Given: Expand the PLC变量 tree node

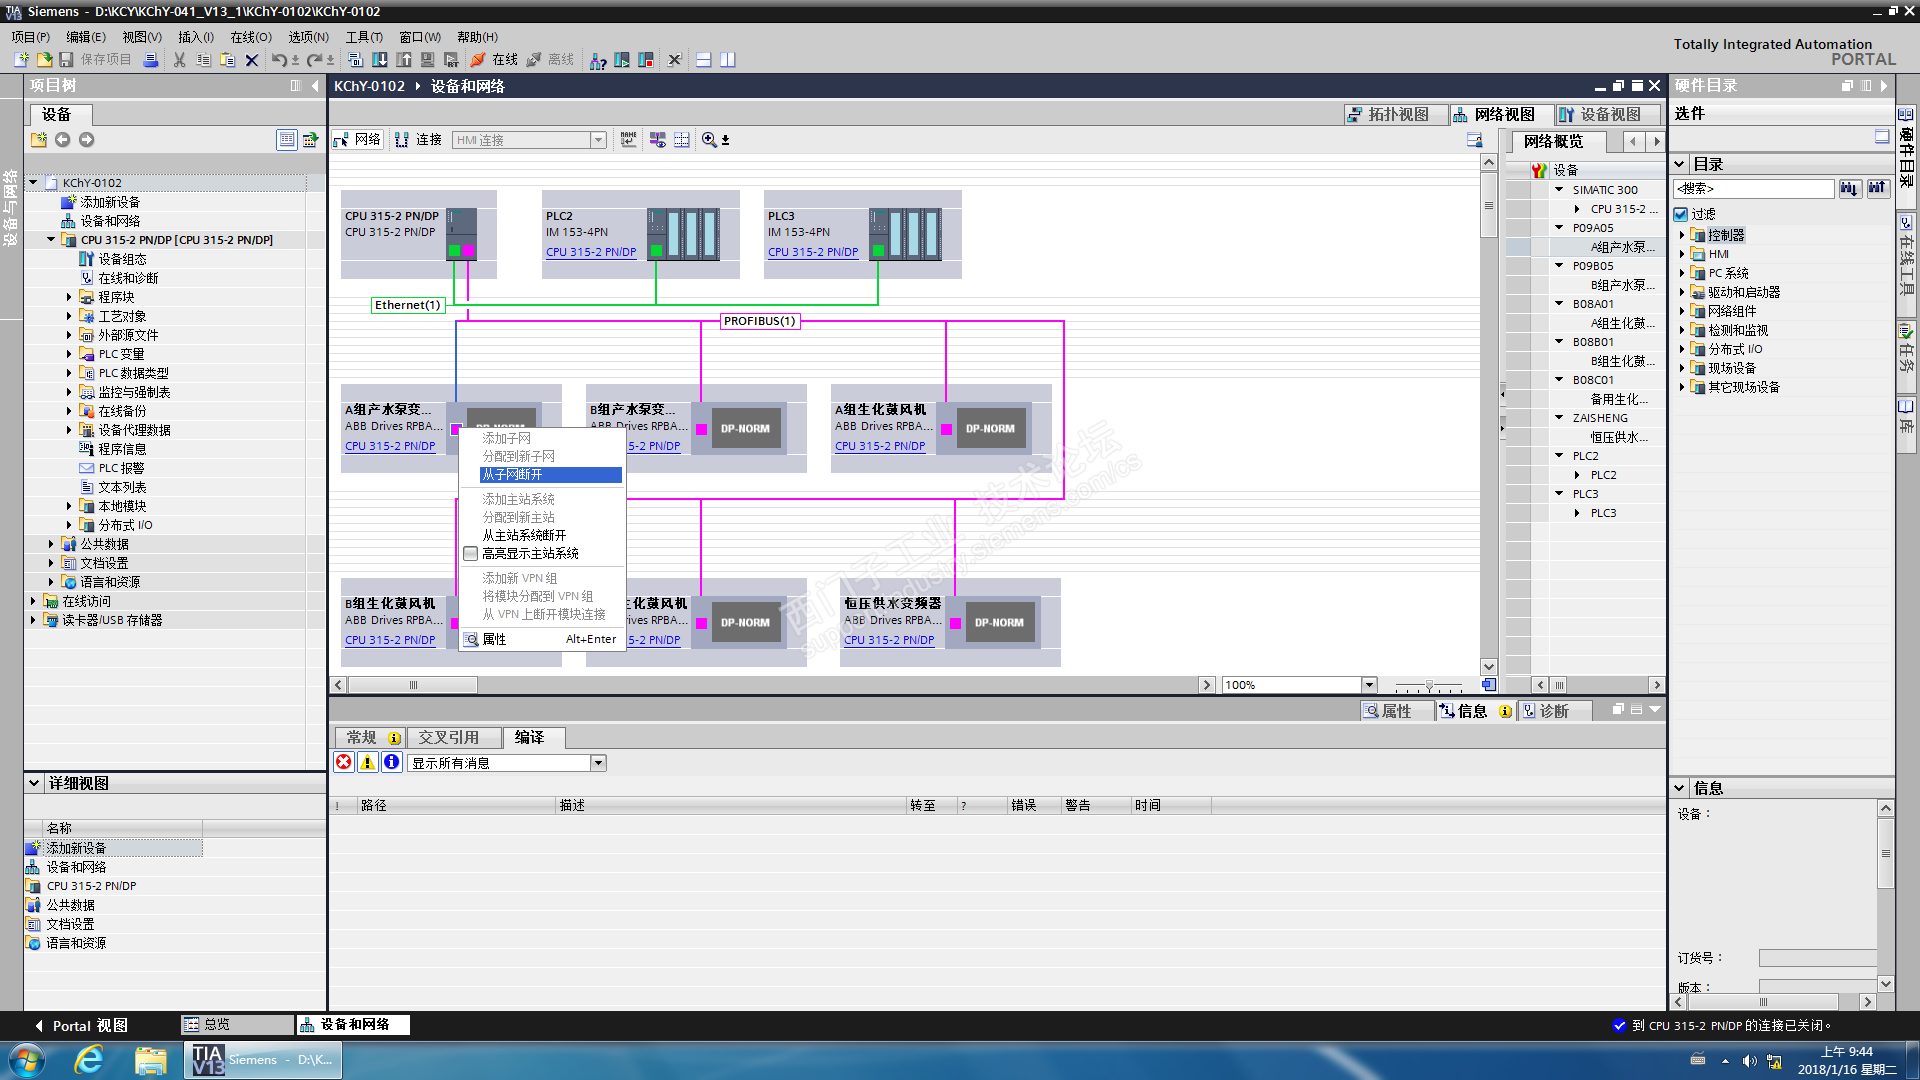Looking at the screenshot, I should (69, 354).
